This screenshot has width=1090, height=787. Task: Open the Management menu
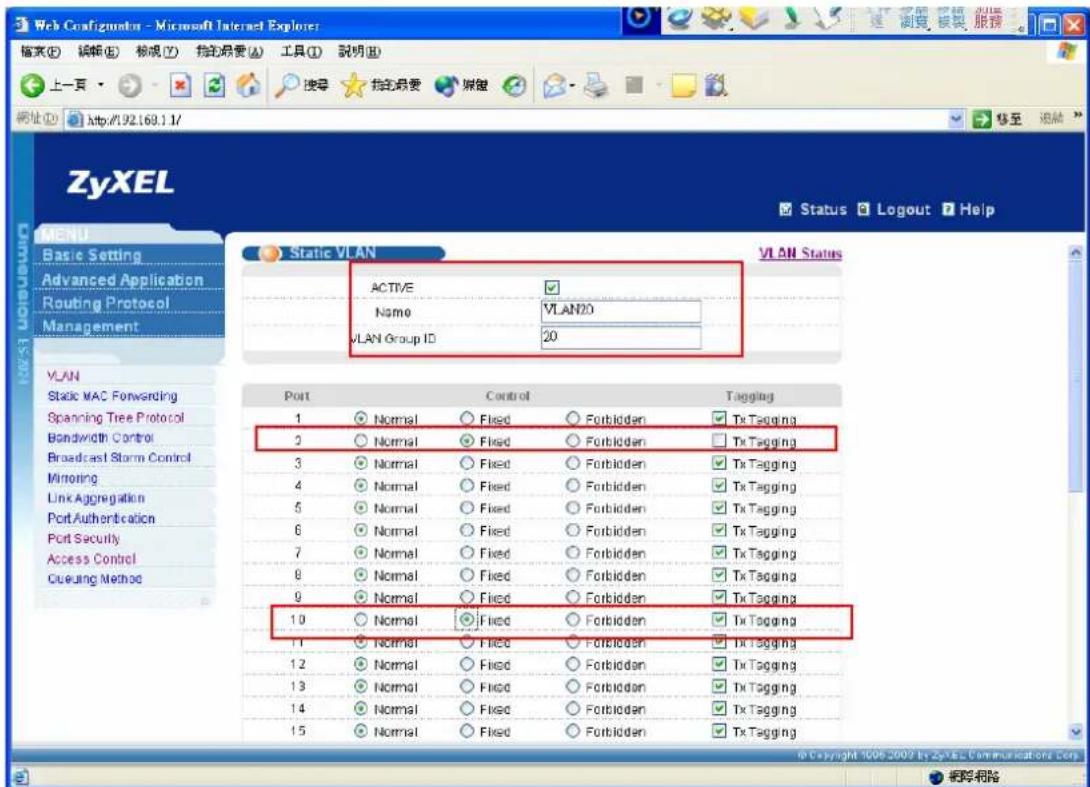[90, 326]
